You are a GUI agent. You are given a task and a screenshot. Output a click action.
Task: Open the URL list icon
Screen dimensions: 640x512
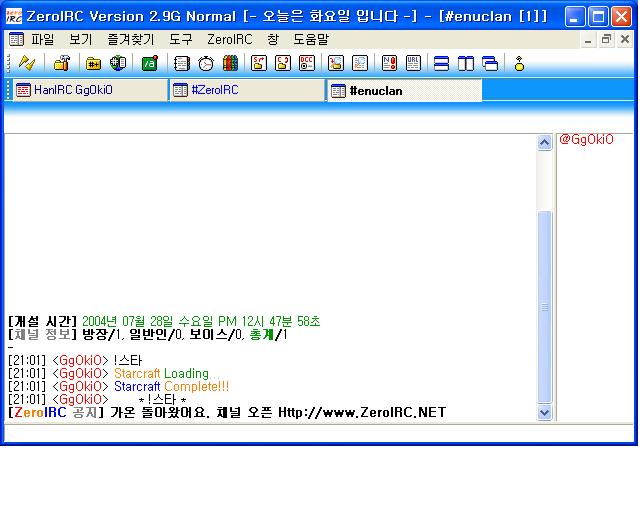[413, 63]
